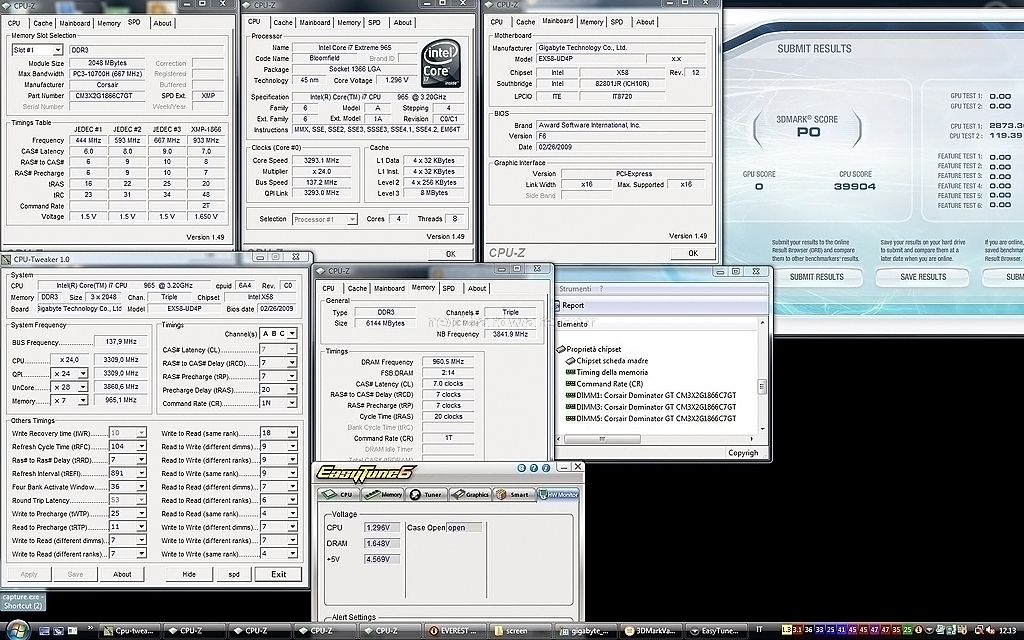Open the EasyTune taskbar button
This screenshot has height=640, width=1024.
tap(714, 631)
